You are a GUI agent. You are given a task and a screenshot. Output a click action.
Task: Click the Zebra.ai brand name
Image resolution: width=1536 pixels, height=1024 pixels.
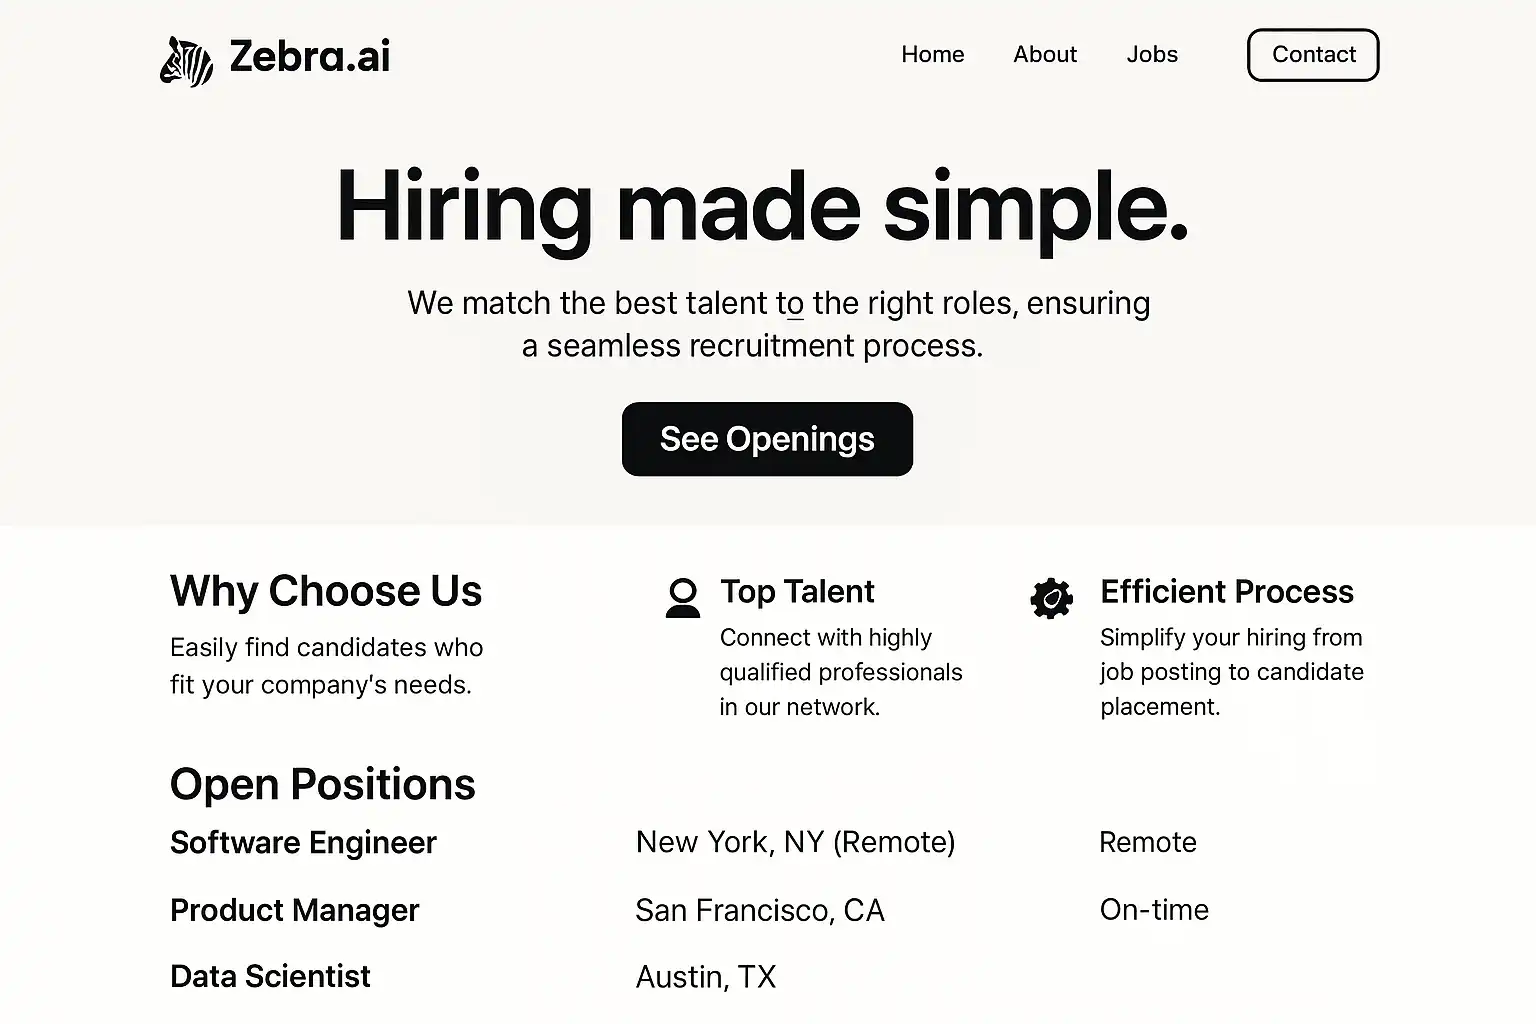coord(309,56)
